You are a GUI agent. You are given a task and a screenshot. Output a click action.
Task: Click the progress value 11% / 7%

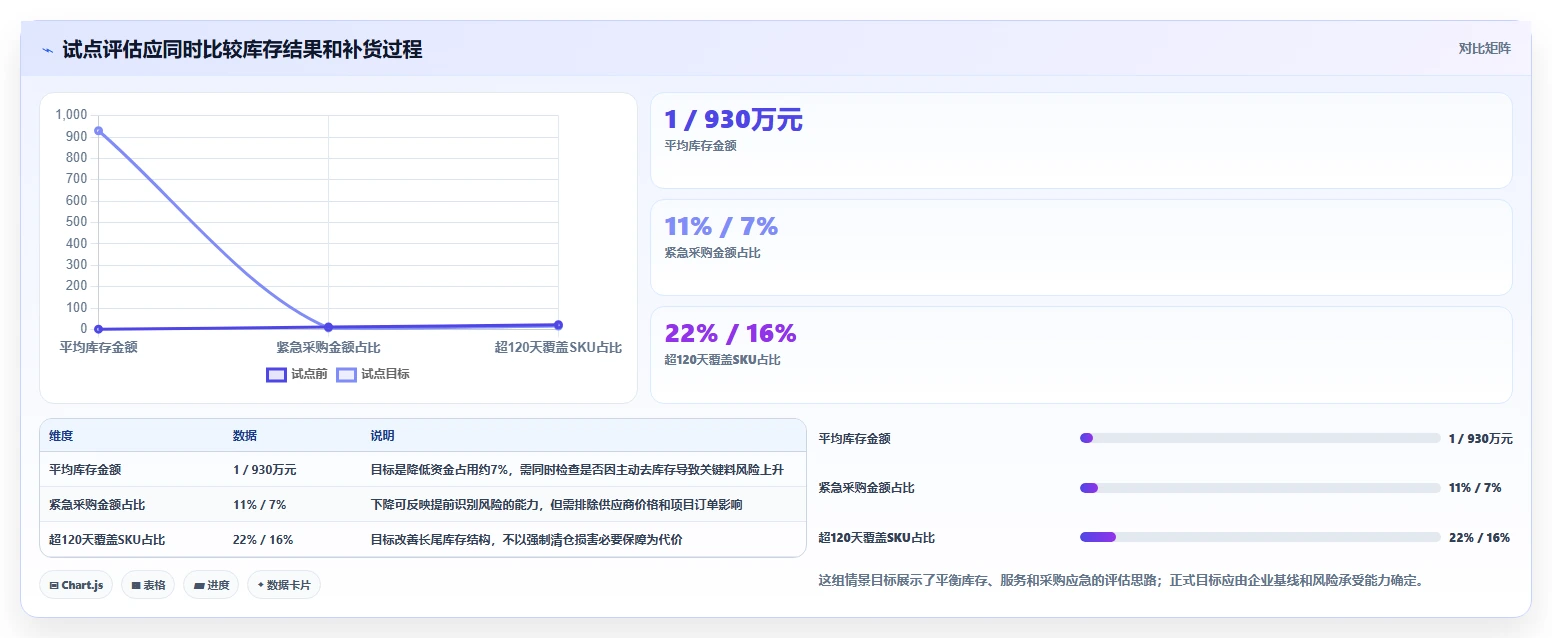pos(1475,488)
